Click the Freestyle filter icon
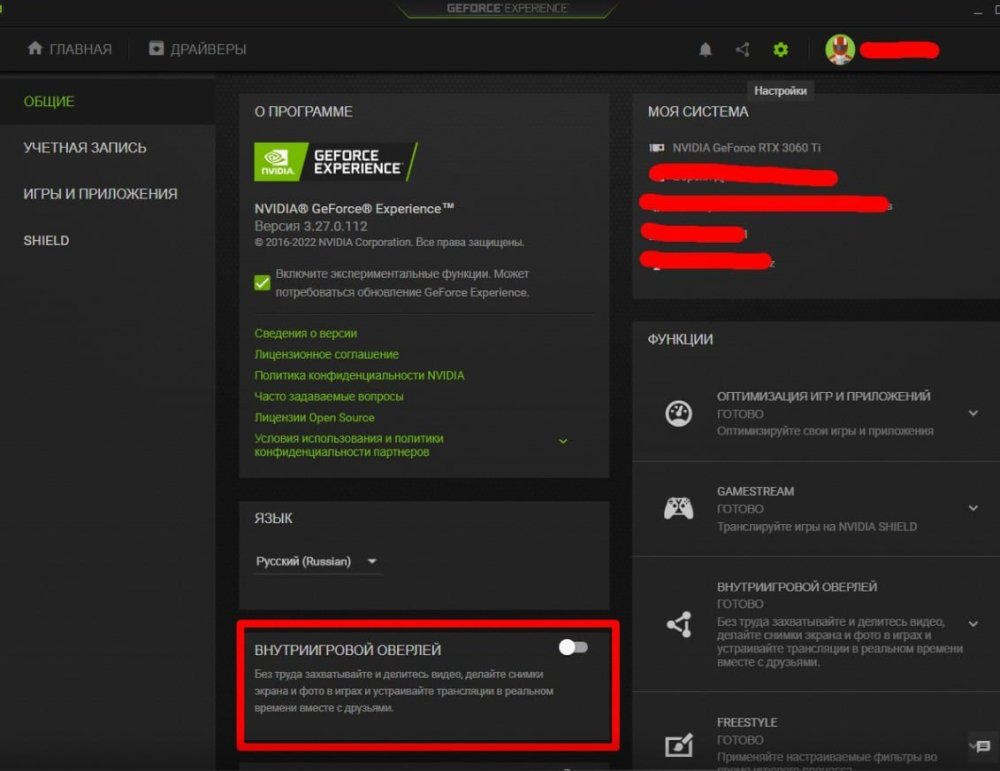Screen dimensions: 1000x771 [679, 745]
